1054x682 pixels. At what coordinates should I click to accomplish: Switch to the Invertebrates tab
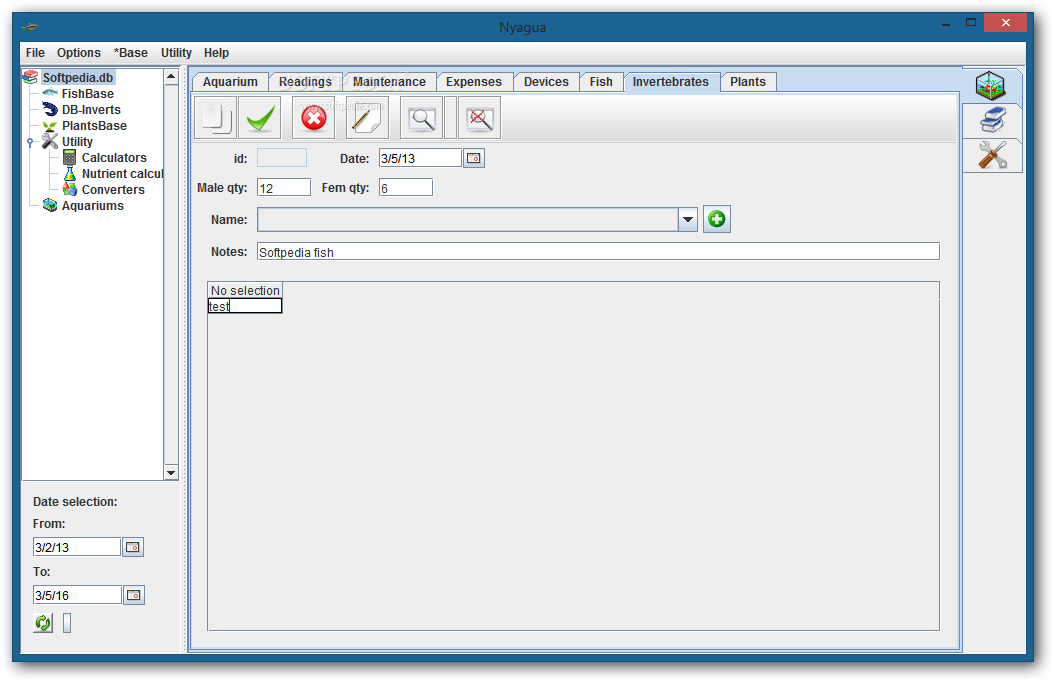pyautogui.click(x=671, y=81)
